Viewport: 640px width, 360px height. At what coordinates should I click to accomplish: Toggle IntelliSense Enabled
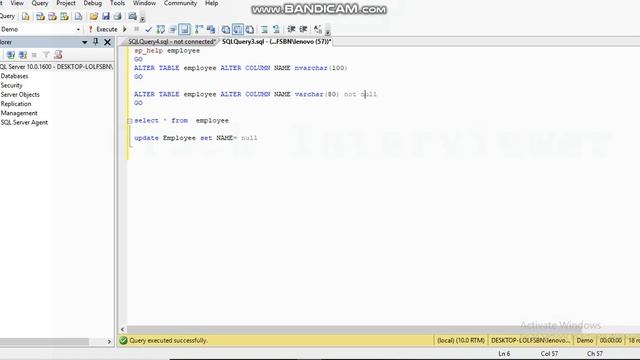(x=184, y=29)
